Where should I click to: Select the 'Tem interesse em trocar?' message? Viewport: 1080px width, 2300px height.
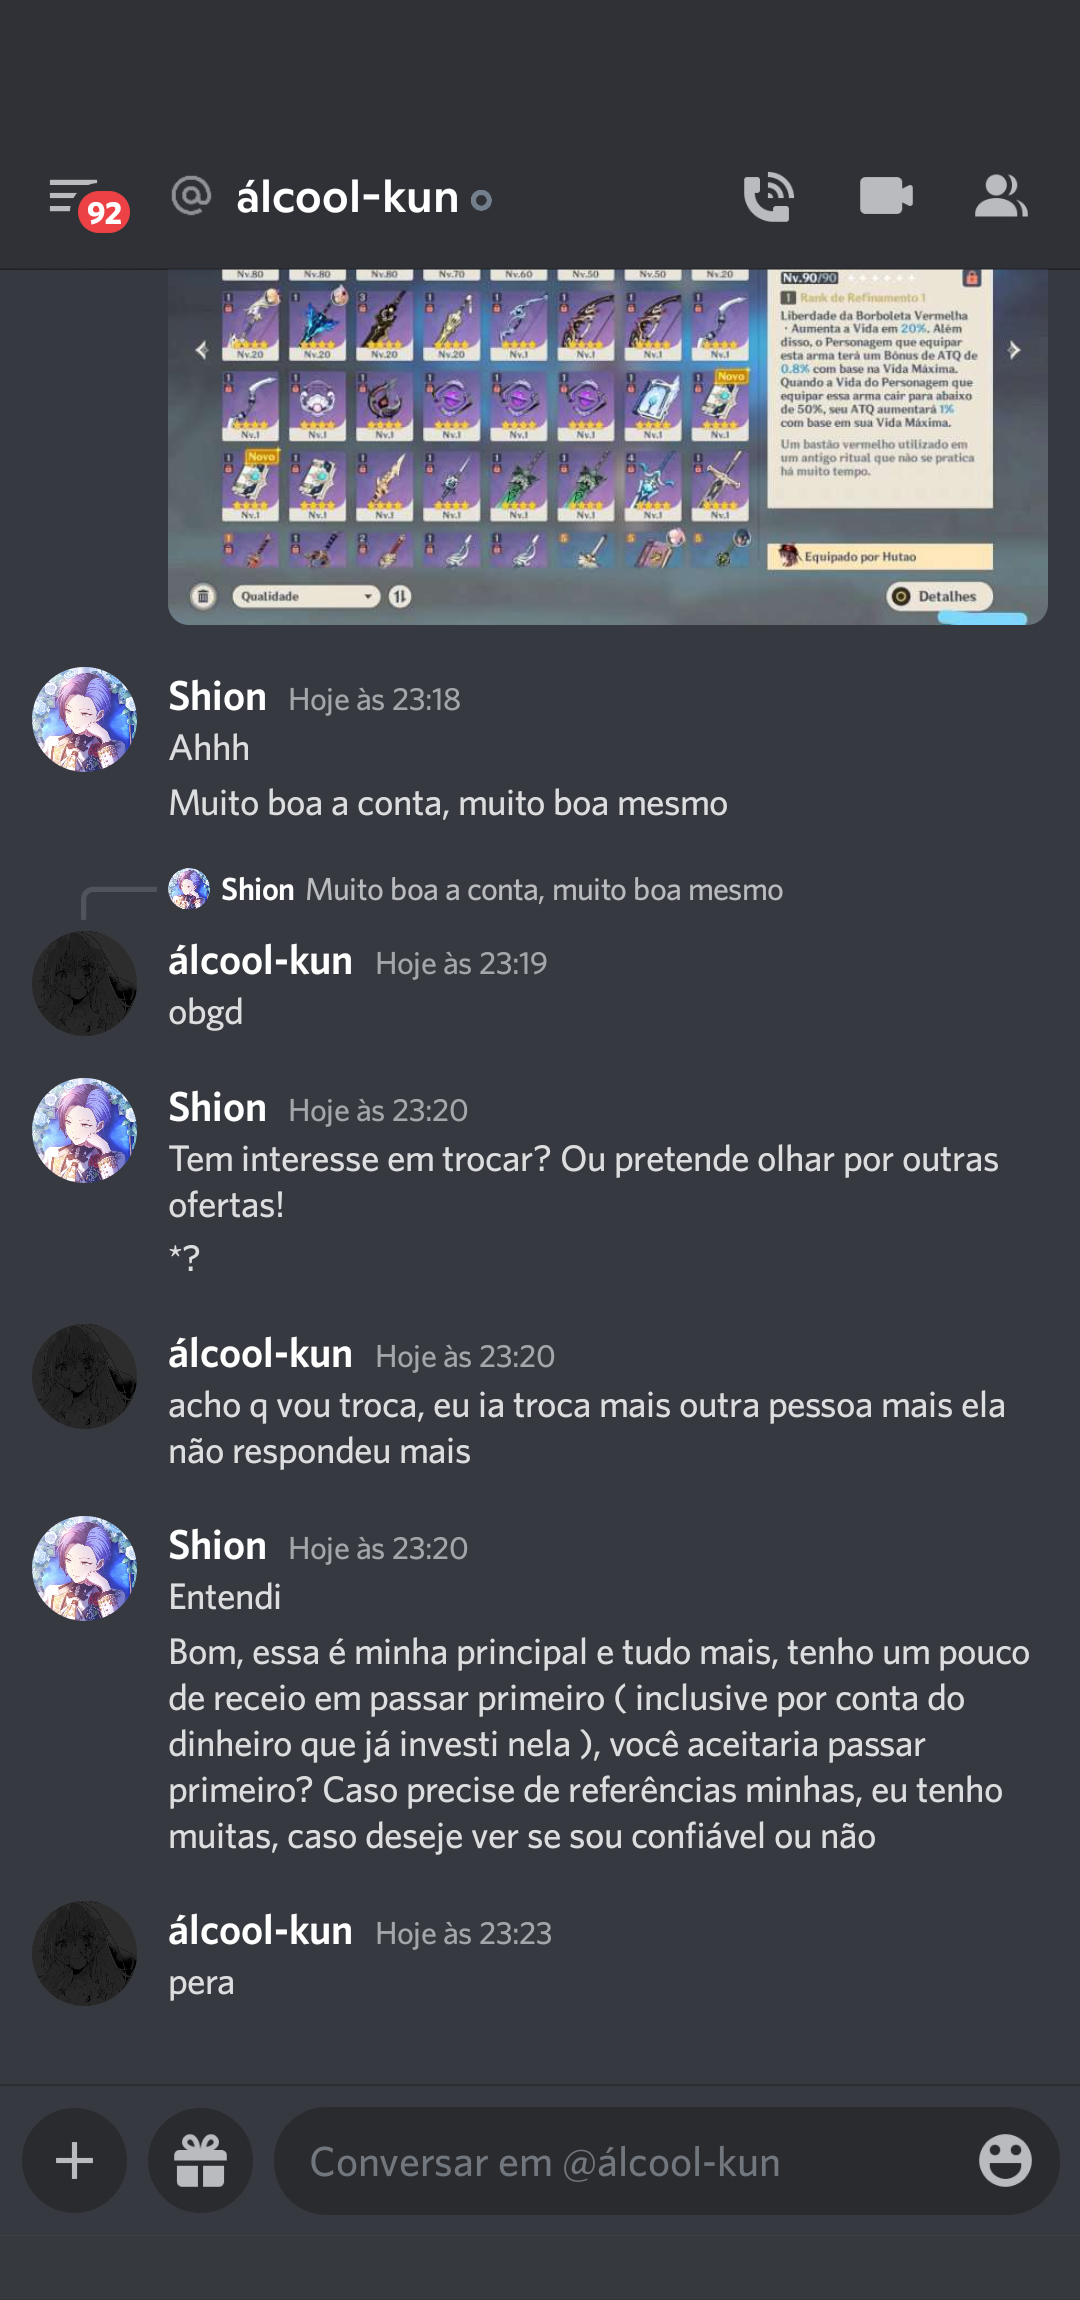tap(583, 1182)
